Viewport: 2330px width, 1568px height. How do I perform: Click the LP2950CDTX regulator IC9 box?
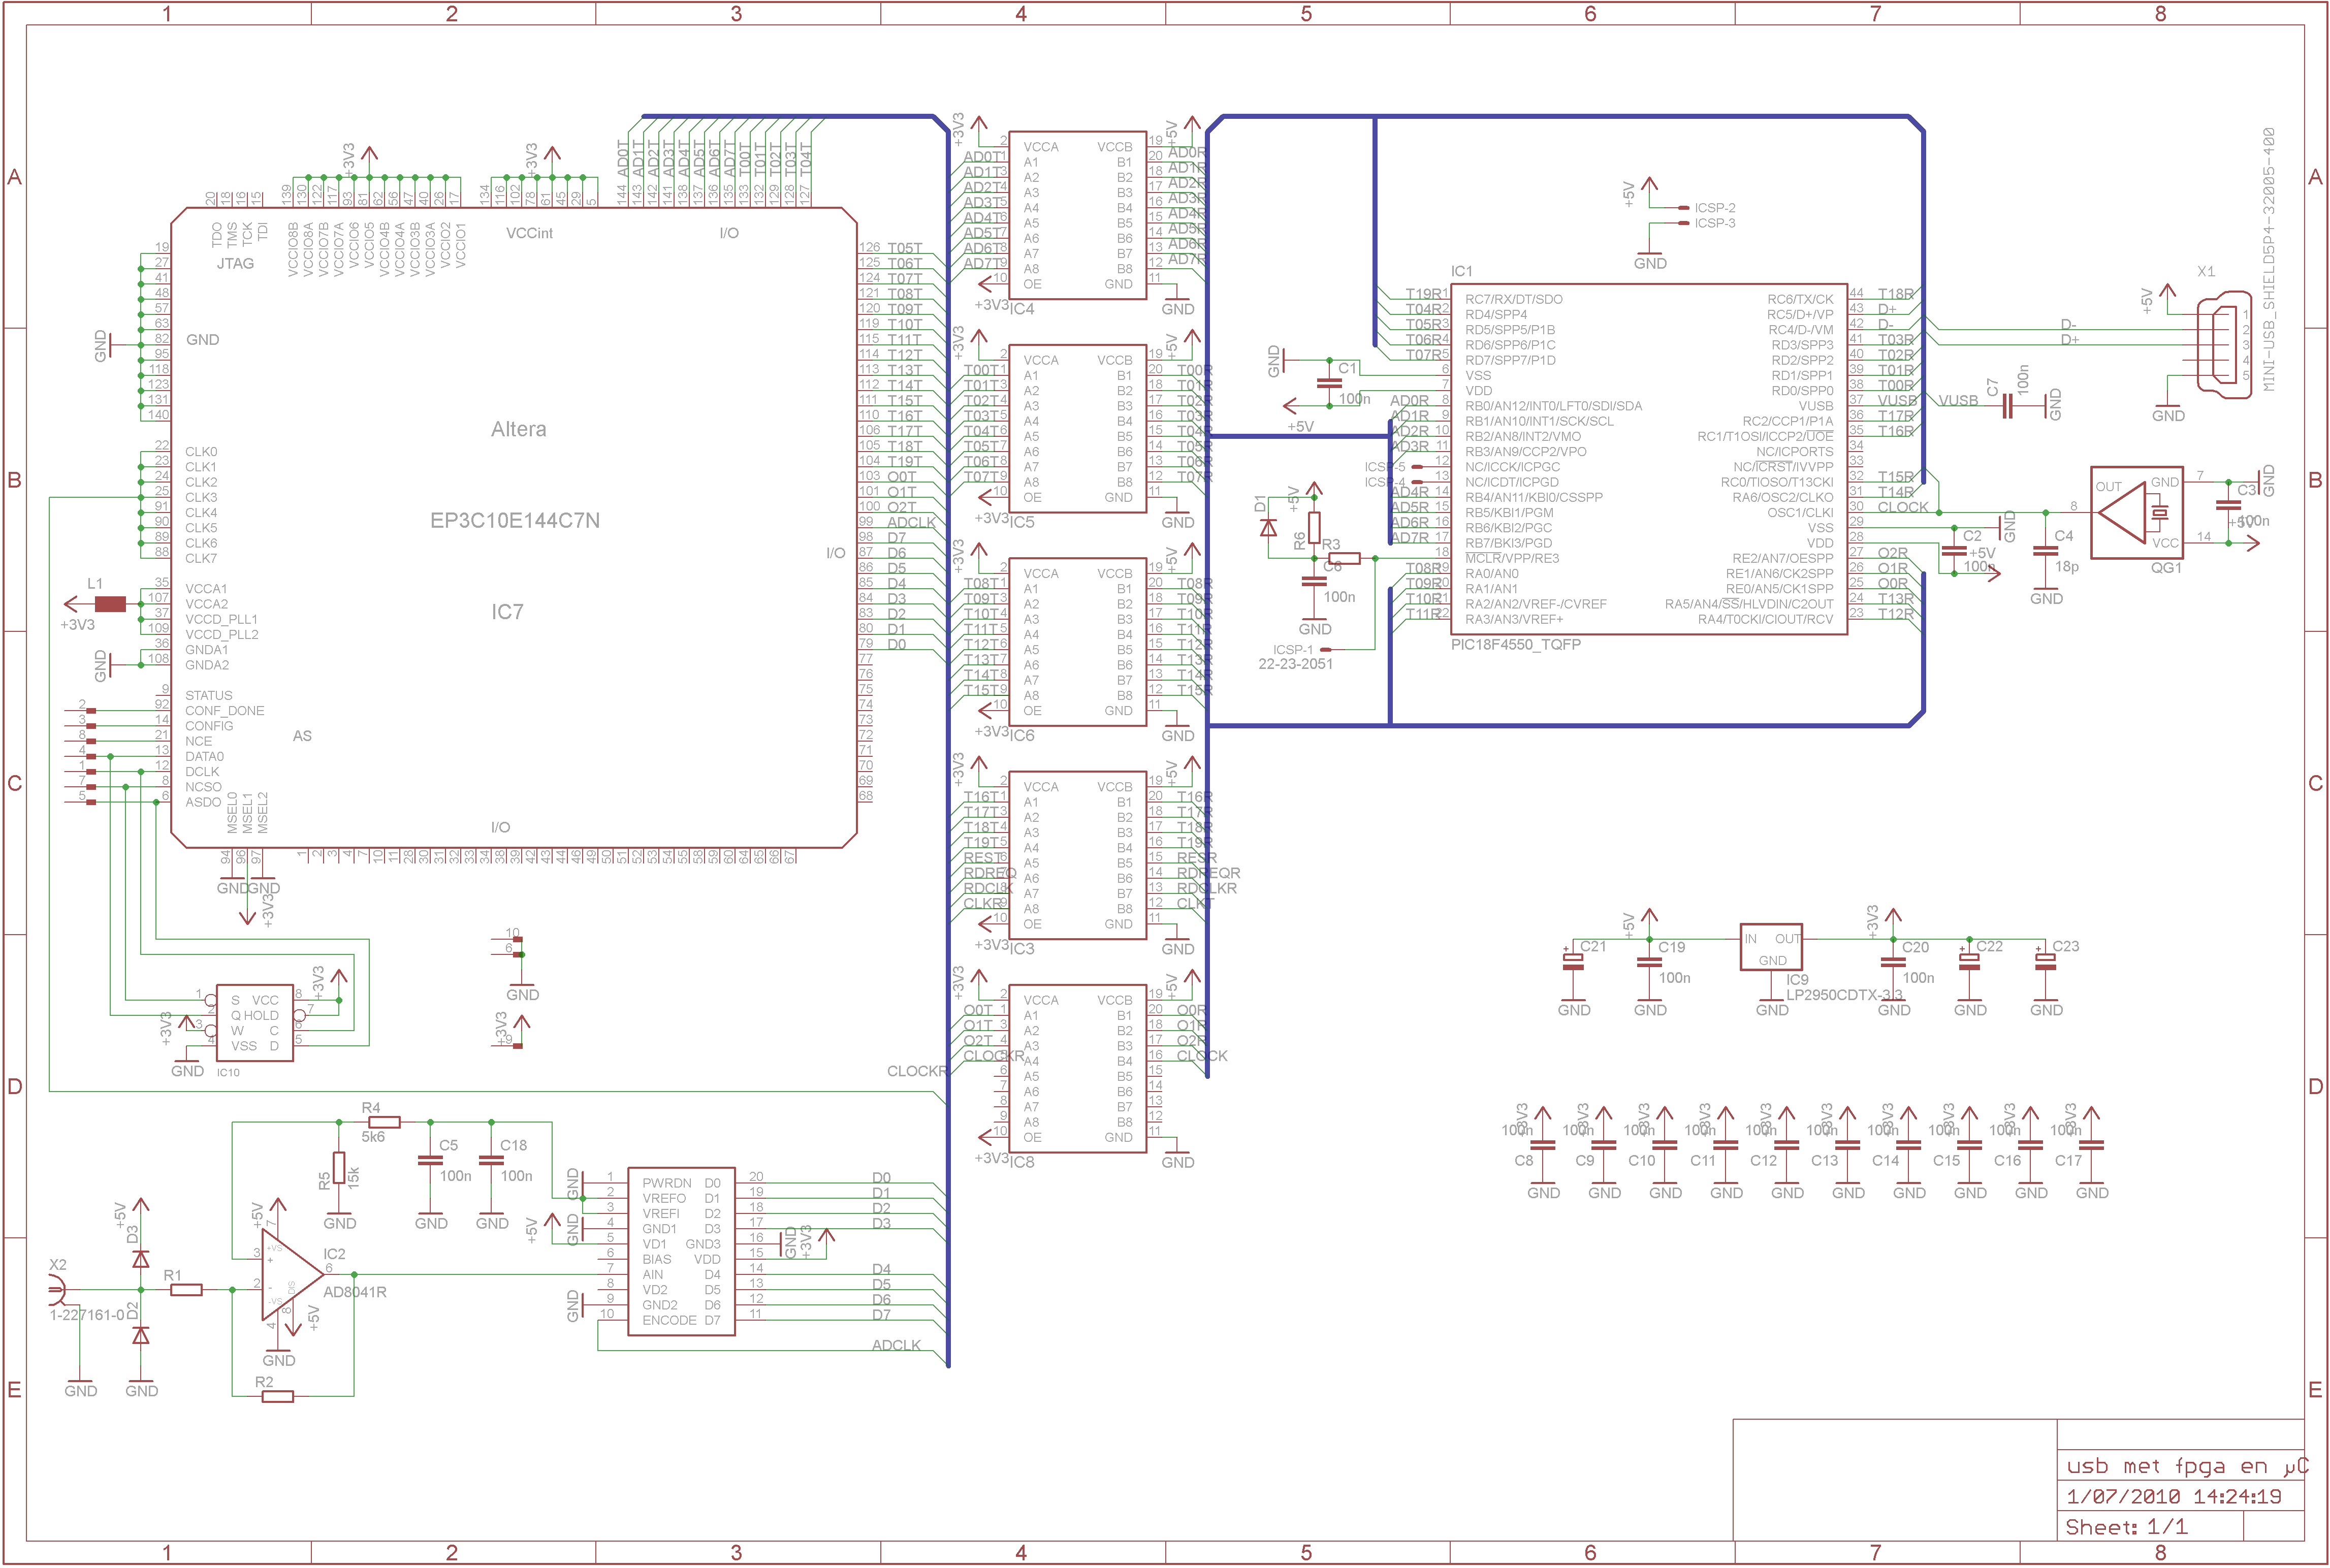(1771, 947)
